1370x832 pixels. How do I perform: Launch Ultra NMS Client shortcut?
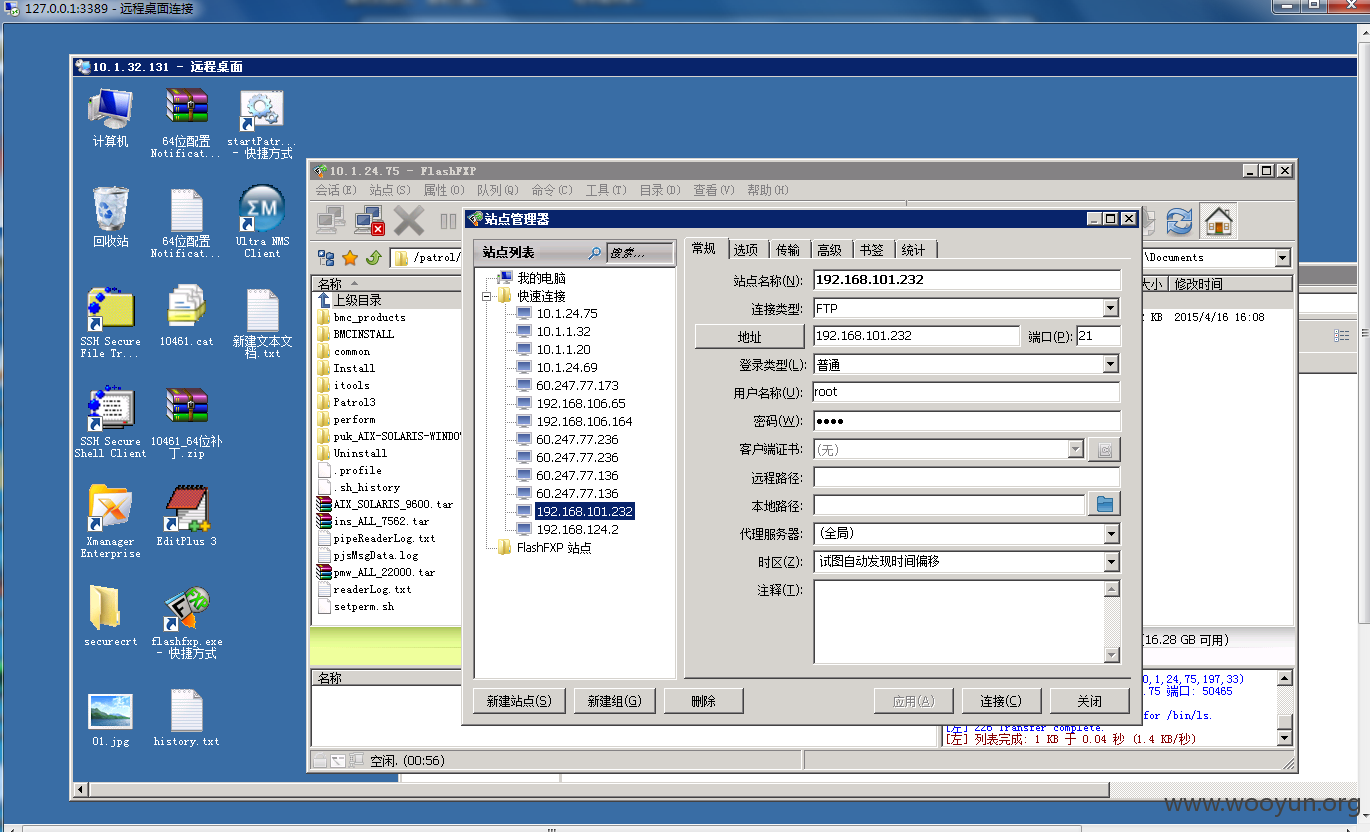pyautogui.click(x=262, y=222)
